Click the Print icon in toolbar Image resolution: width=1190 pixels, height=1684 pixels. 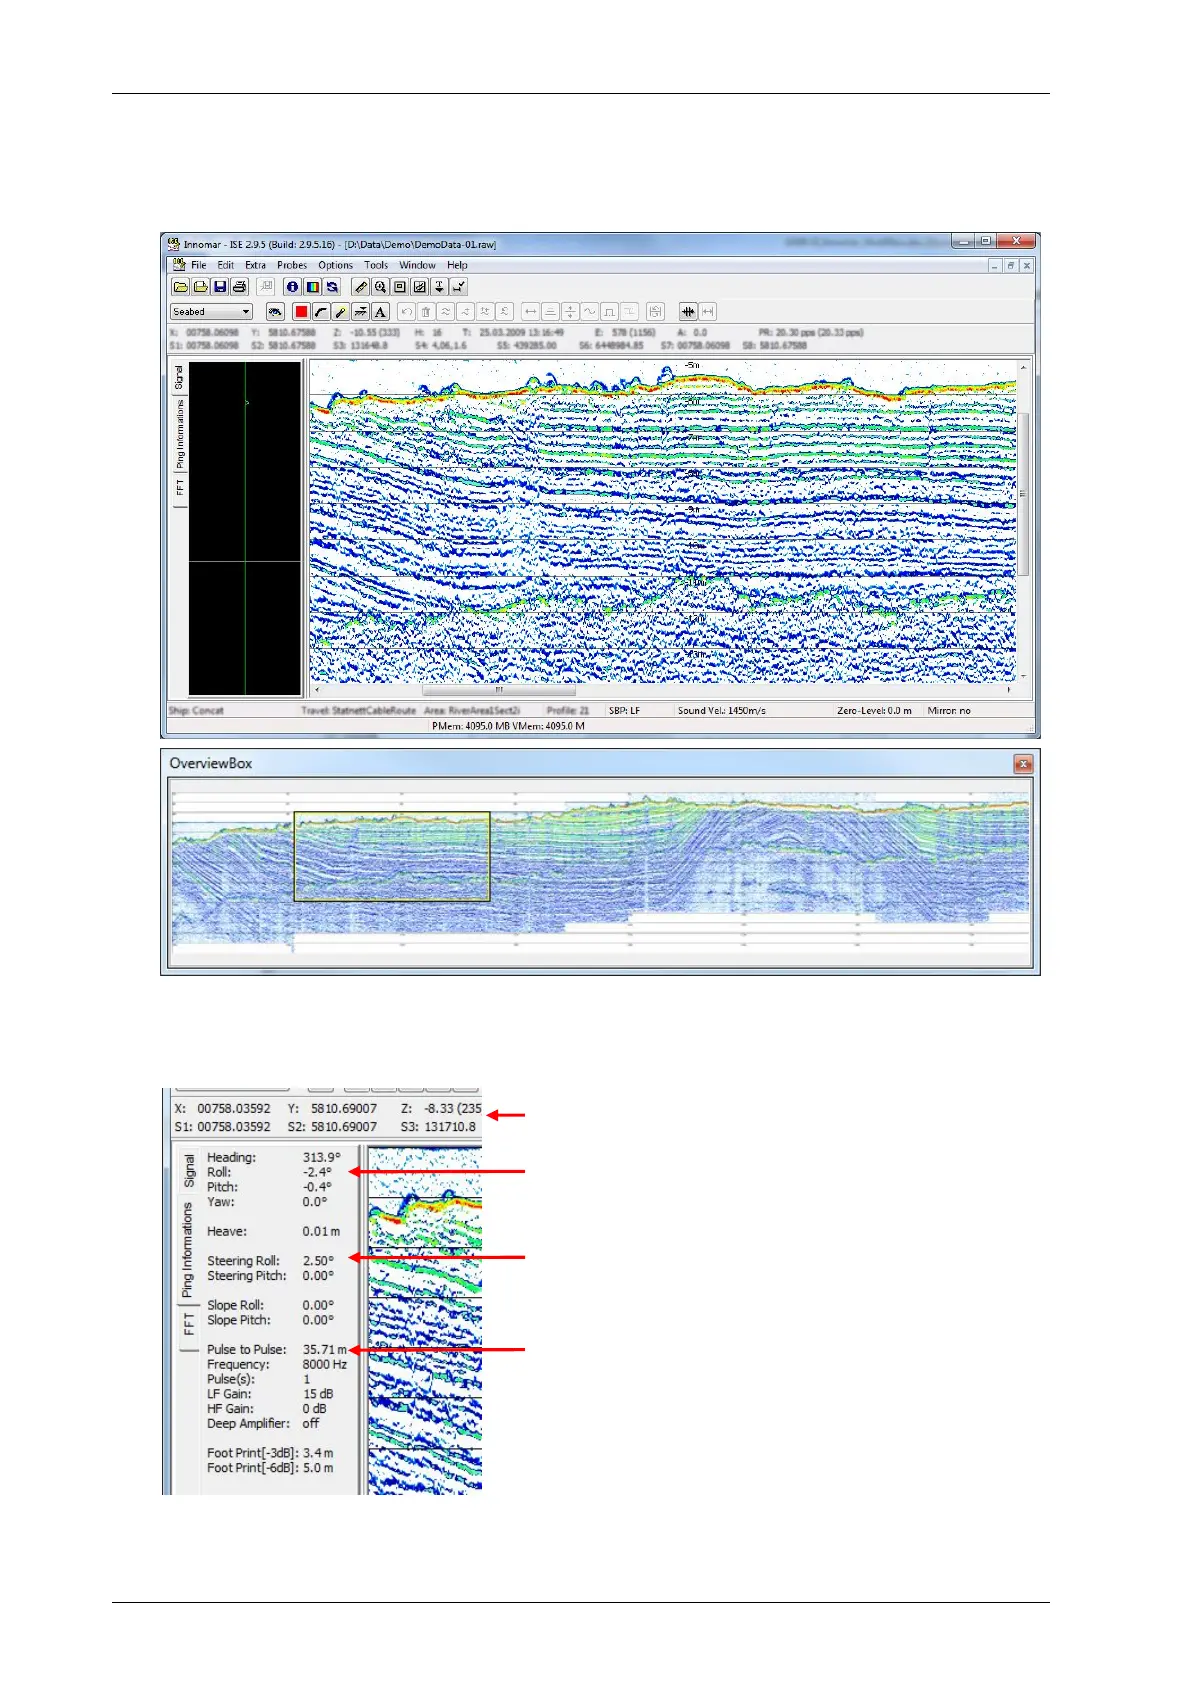(239, 287)
